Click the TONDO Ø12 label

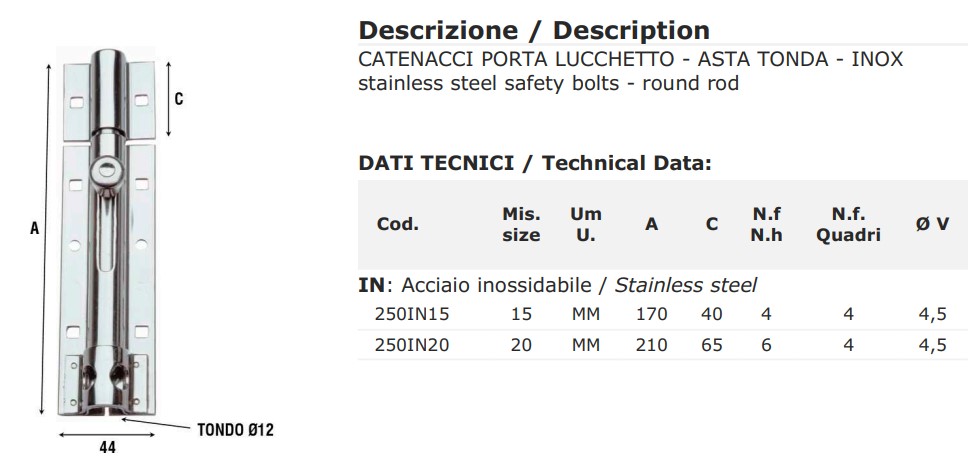click(235, 430)
